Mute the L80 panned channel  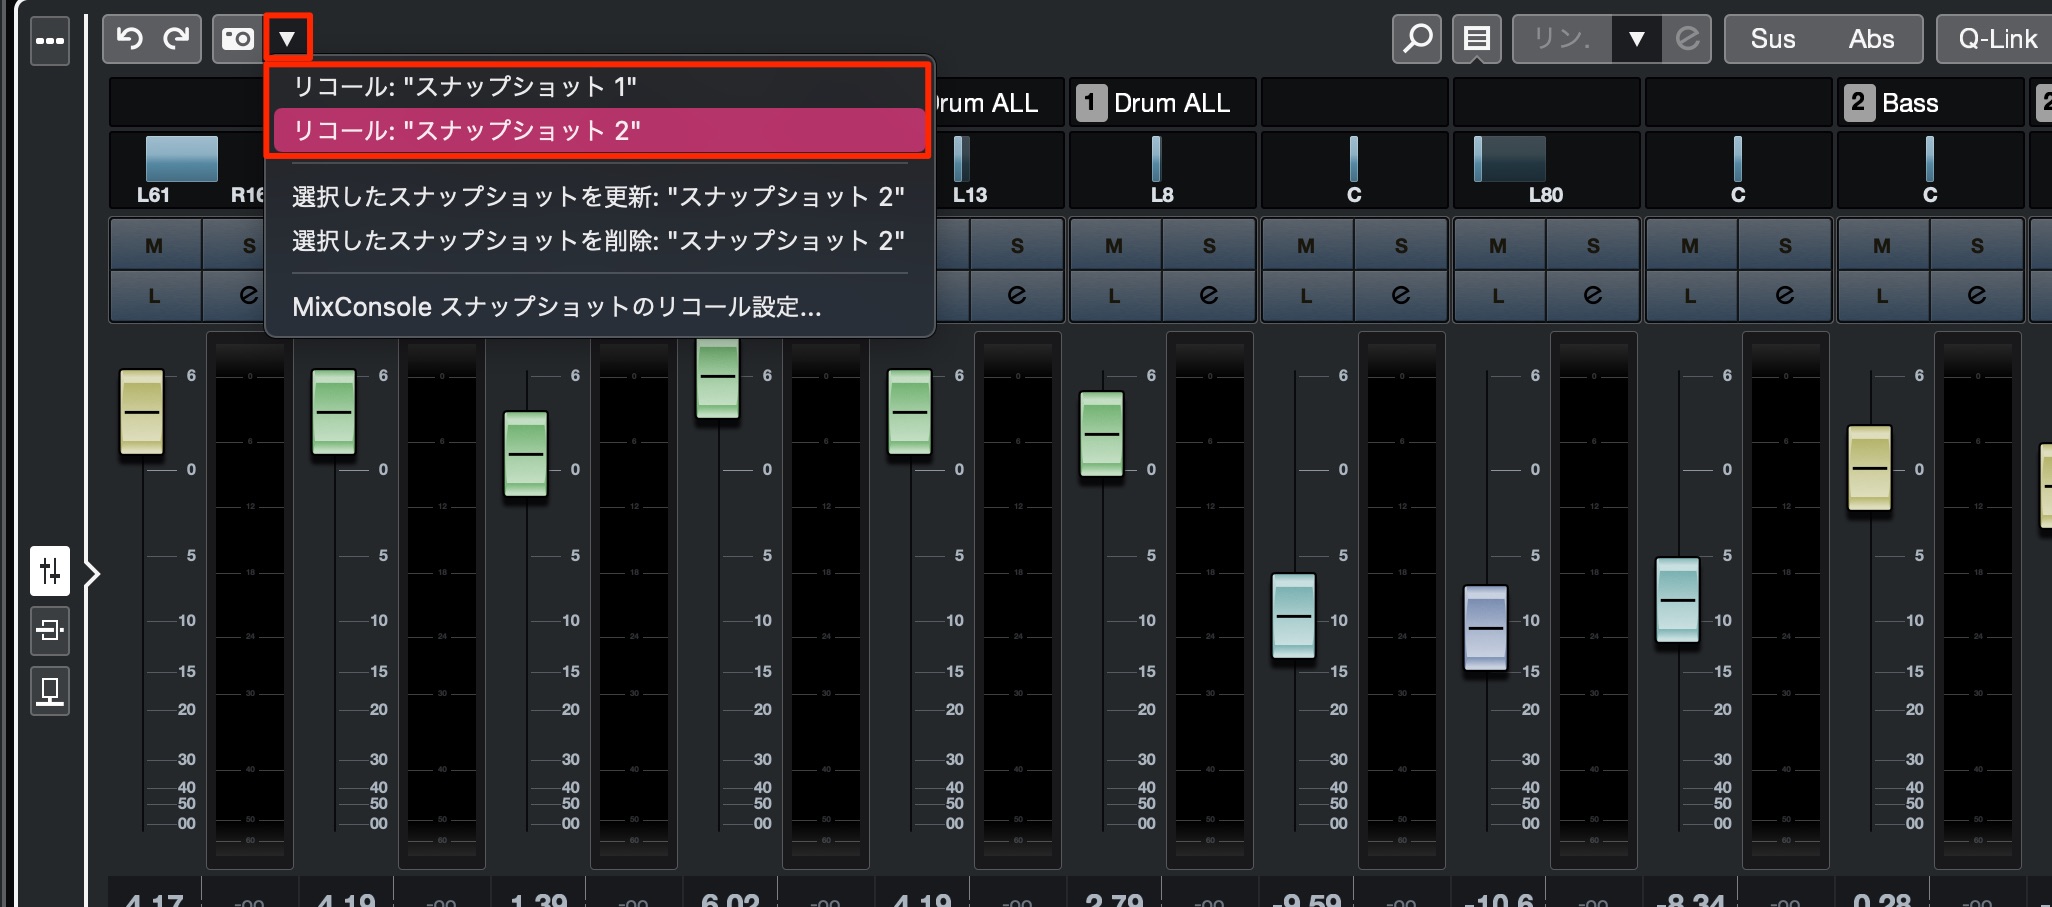1499,245
